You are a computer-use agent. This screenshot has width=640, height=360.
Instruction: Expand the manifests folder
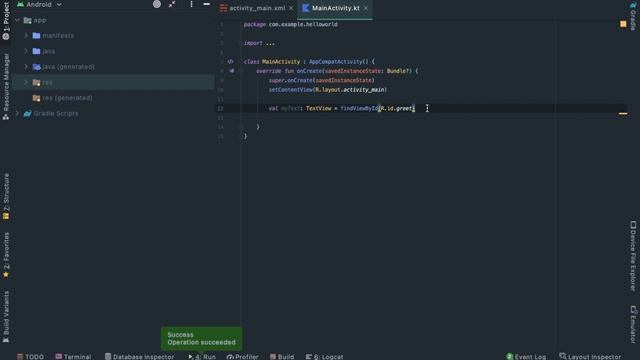pyautogui.click(x=26, y=36)
